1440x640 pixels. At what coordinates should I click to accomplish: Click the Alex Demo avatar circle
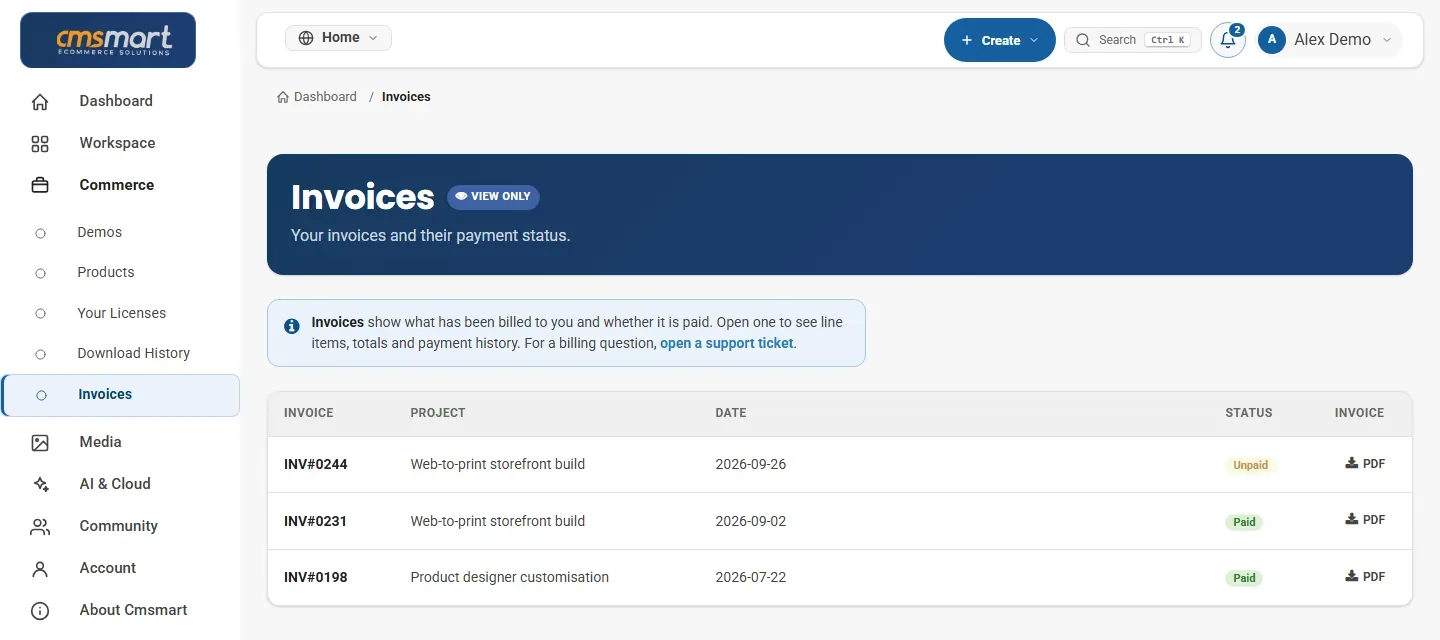tap(1272, 40)
